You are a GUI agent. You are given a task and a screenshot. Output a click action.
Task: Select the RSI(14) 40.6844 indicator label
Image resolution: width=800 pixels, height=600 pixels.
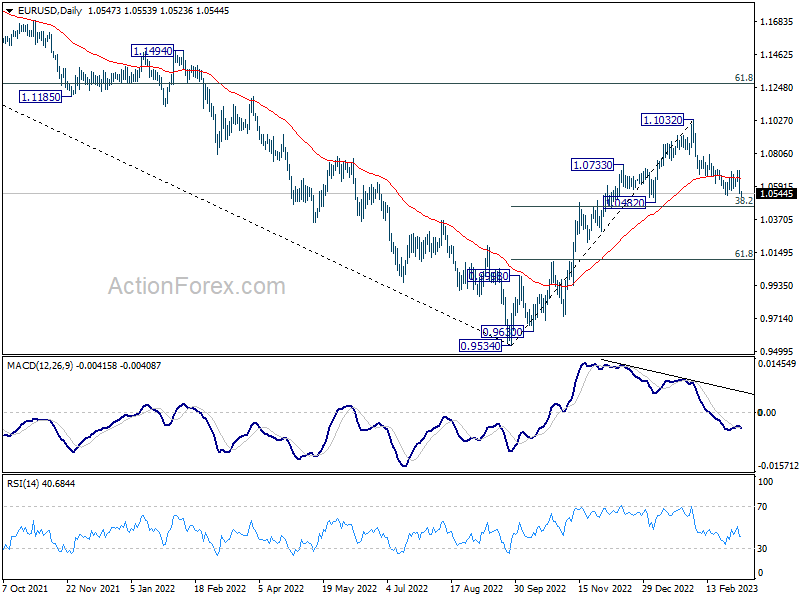[x=41, y=483]
